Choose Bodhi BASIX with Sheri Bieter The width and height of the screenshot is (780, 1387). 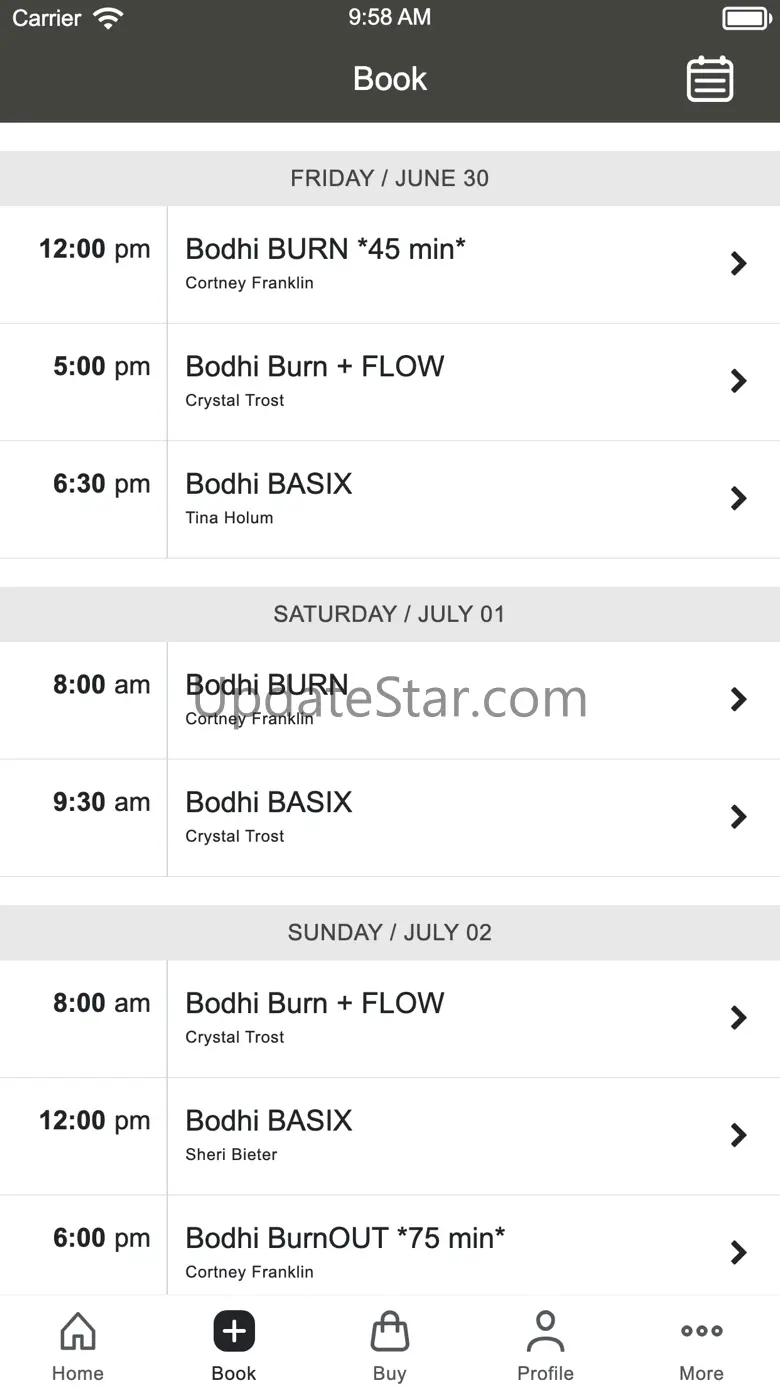269,1121
